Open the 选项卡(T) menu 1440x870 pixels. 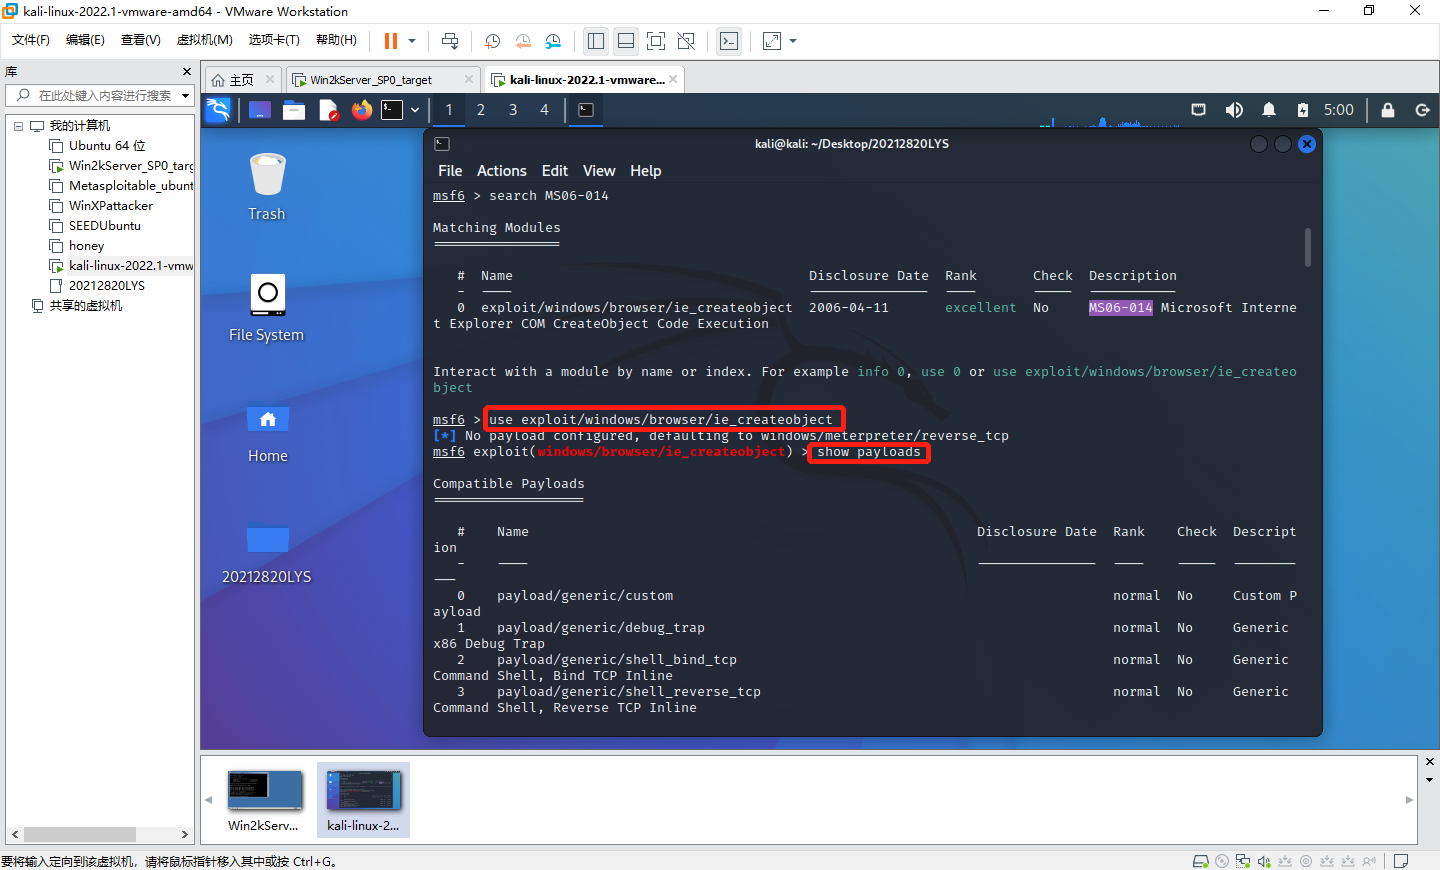click(x=274, y=40)
